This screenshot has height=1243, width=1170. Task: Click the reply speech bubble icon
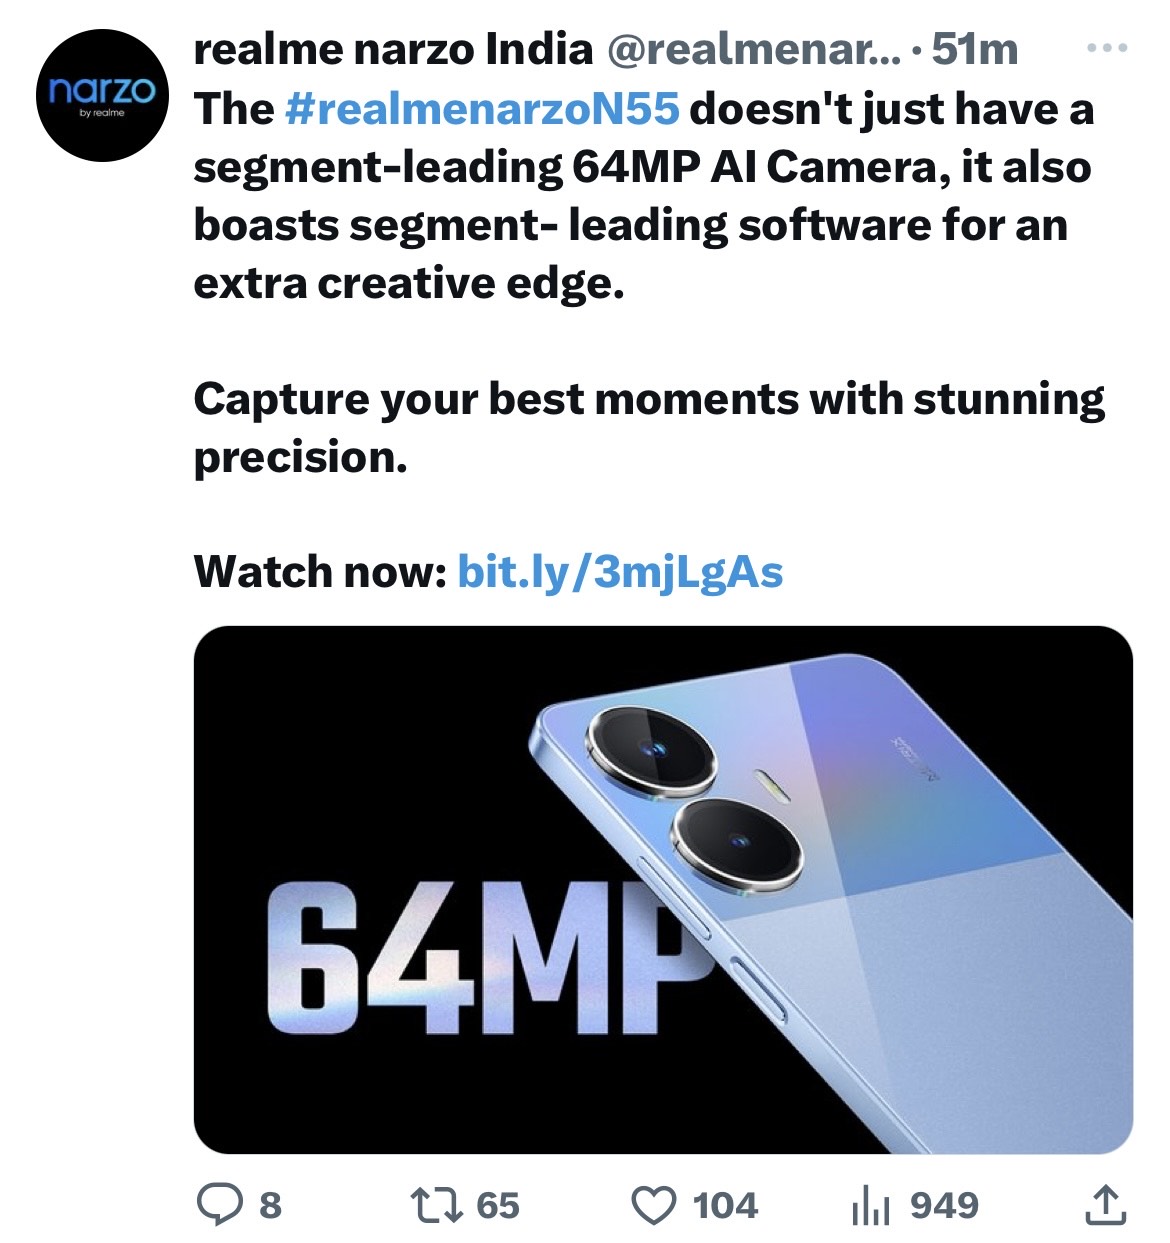coord(215,1204)
